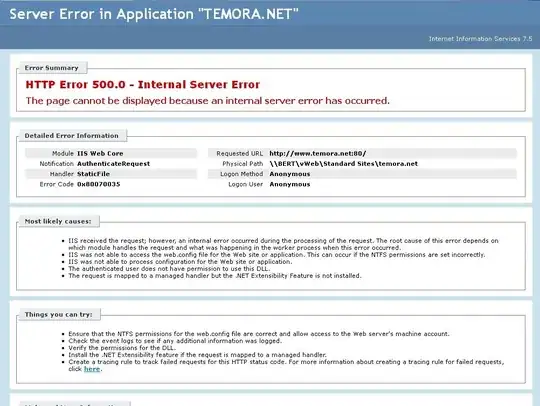
Task: Click the 'here' tracing rule link
Action: [92, 369]
